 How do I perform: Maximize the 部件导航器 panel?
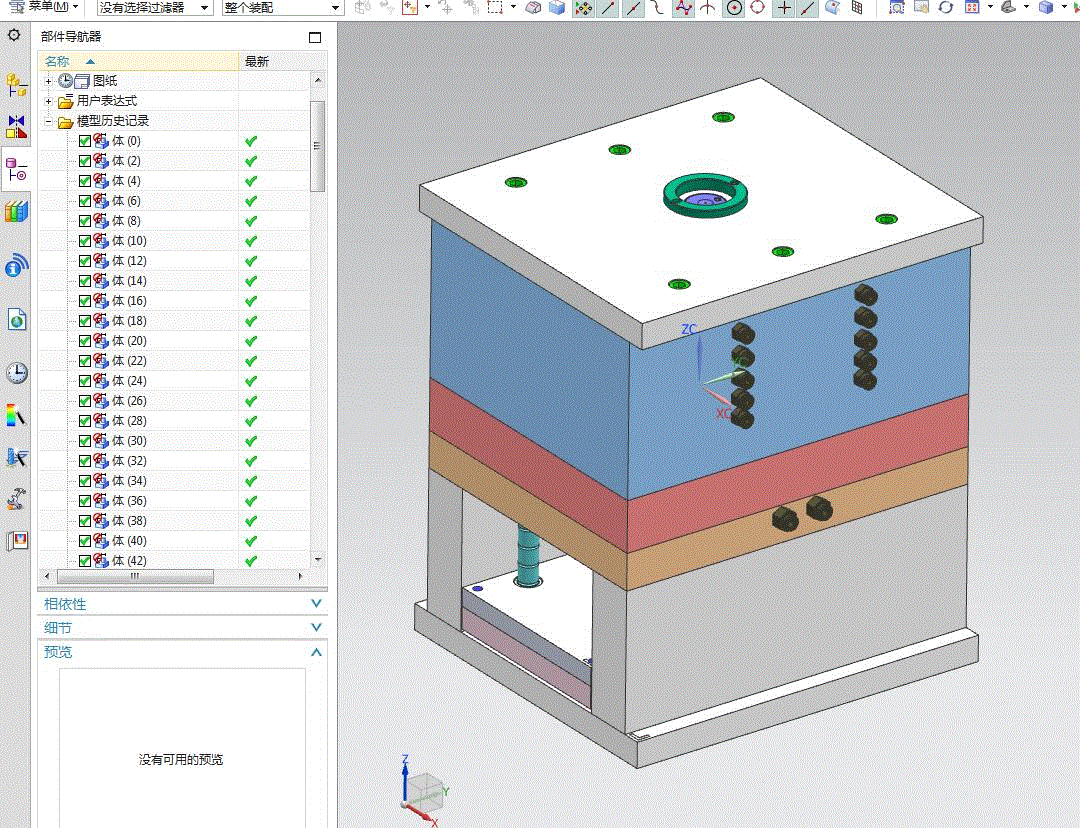pos(315,37)
